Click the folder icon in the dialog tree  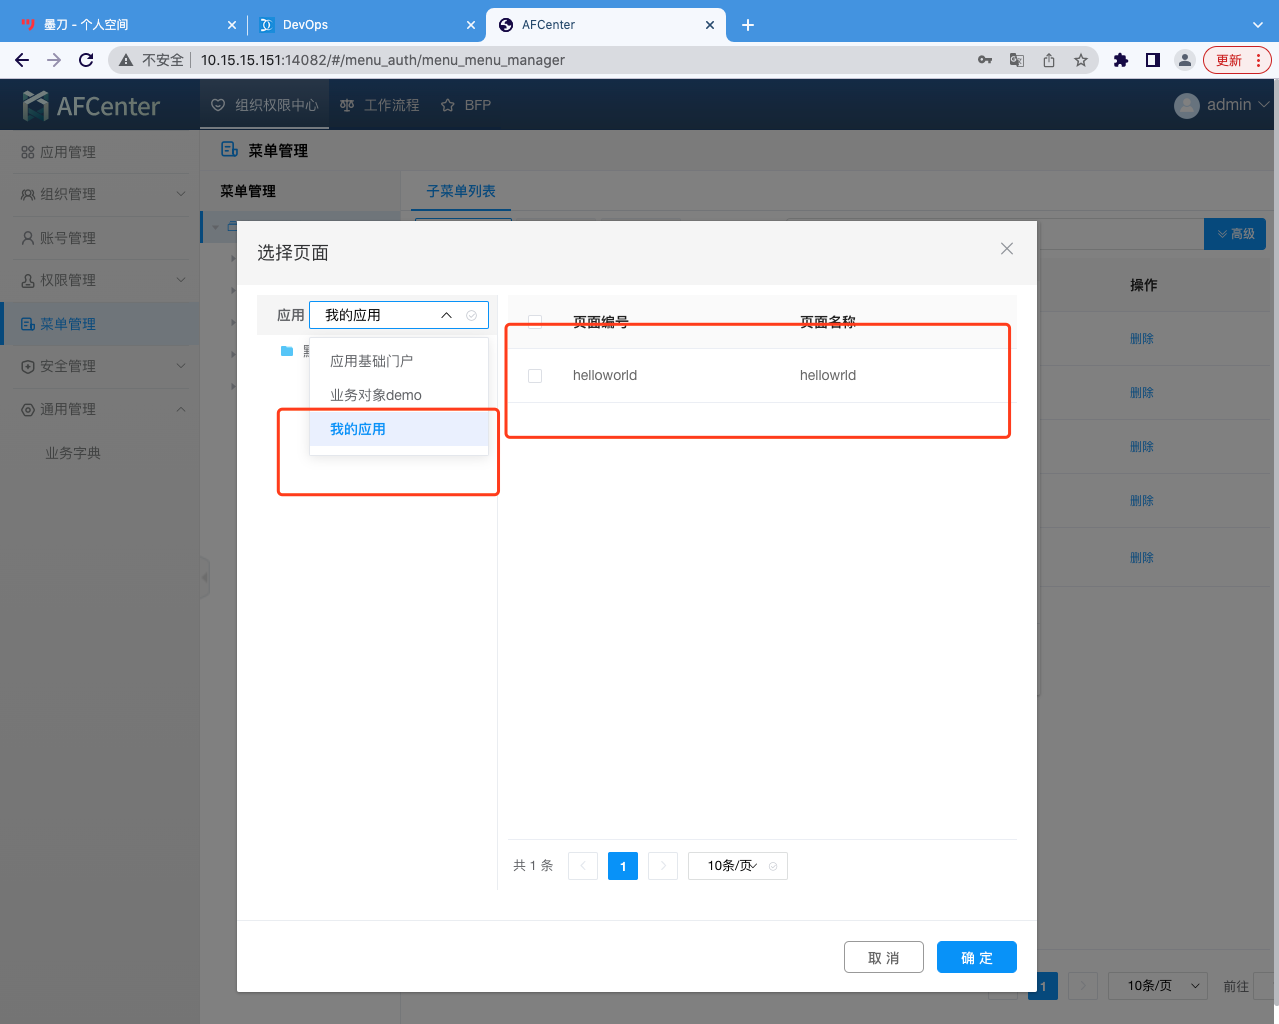(x=287, y=351)
